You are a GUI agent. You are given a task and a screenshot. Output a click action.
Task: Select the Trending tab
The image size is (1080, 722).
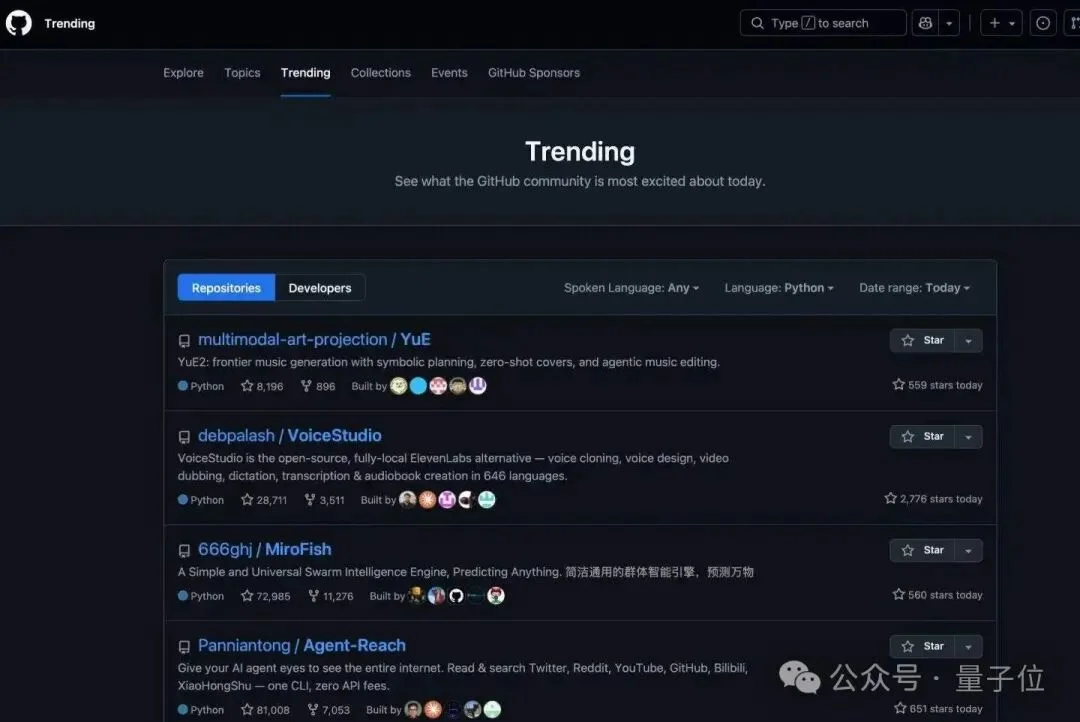click(305, 72)
